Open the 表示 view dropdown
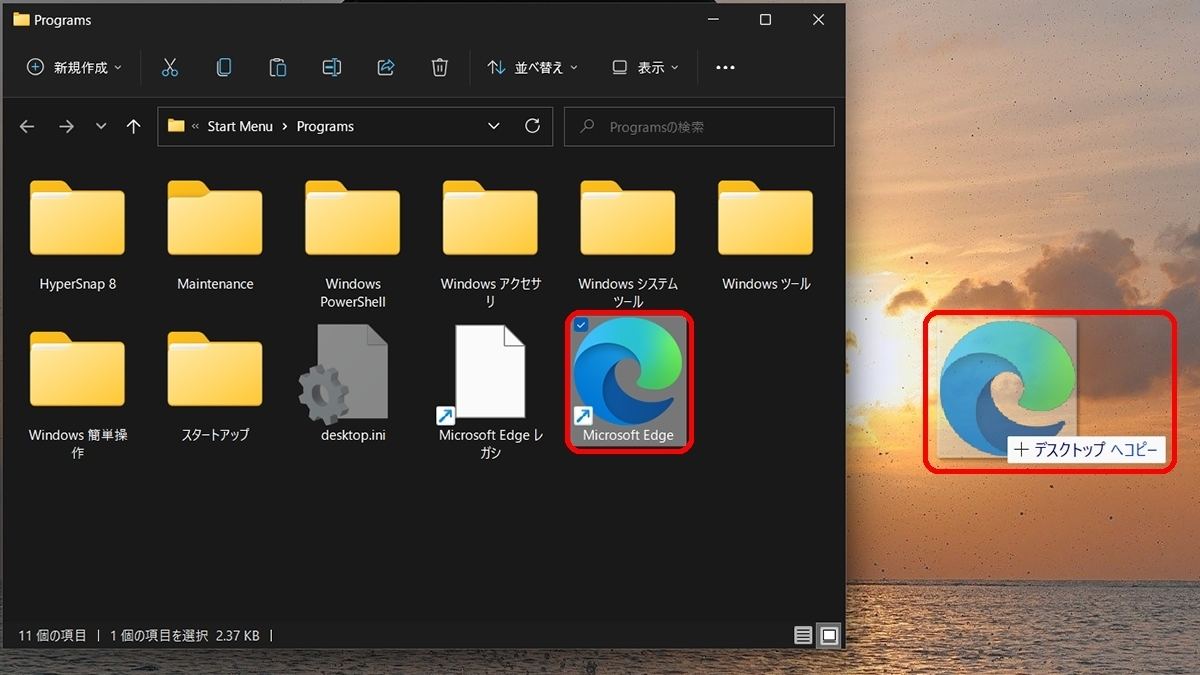 tap(646, 67)
